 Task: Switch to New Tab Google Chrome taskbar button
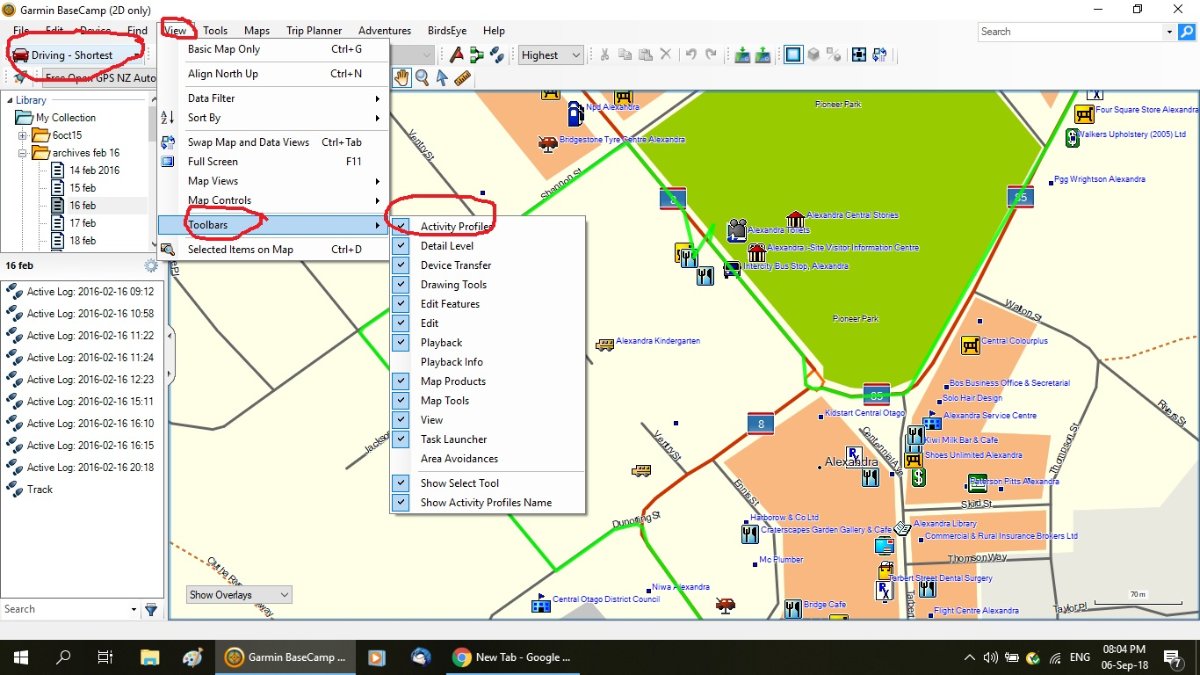[513, 657]
